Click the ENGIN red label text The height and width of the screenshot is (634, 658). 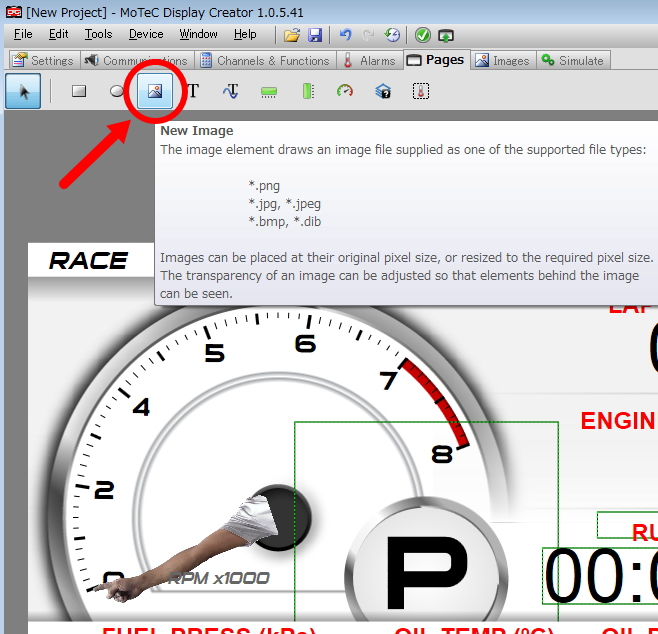coord(619,420)
